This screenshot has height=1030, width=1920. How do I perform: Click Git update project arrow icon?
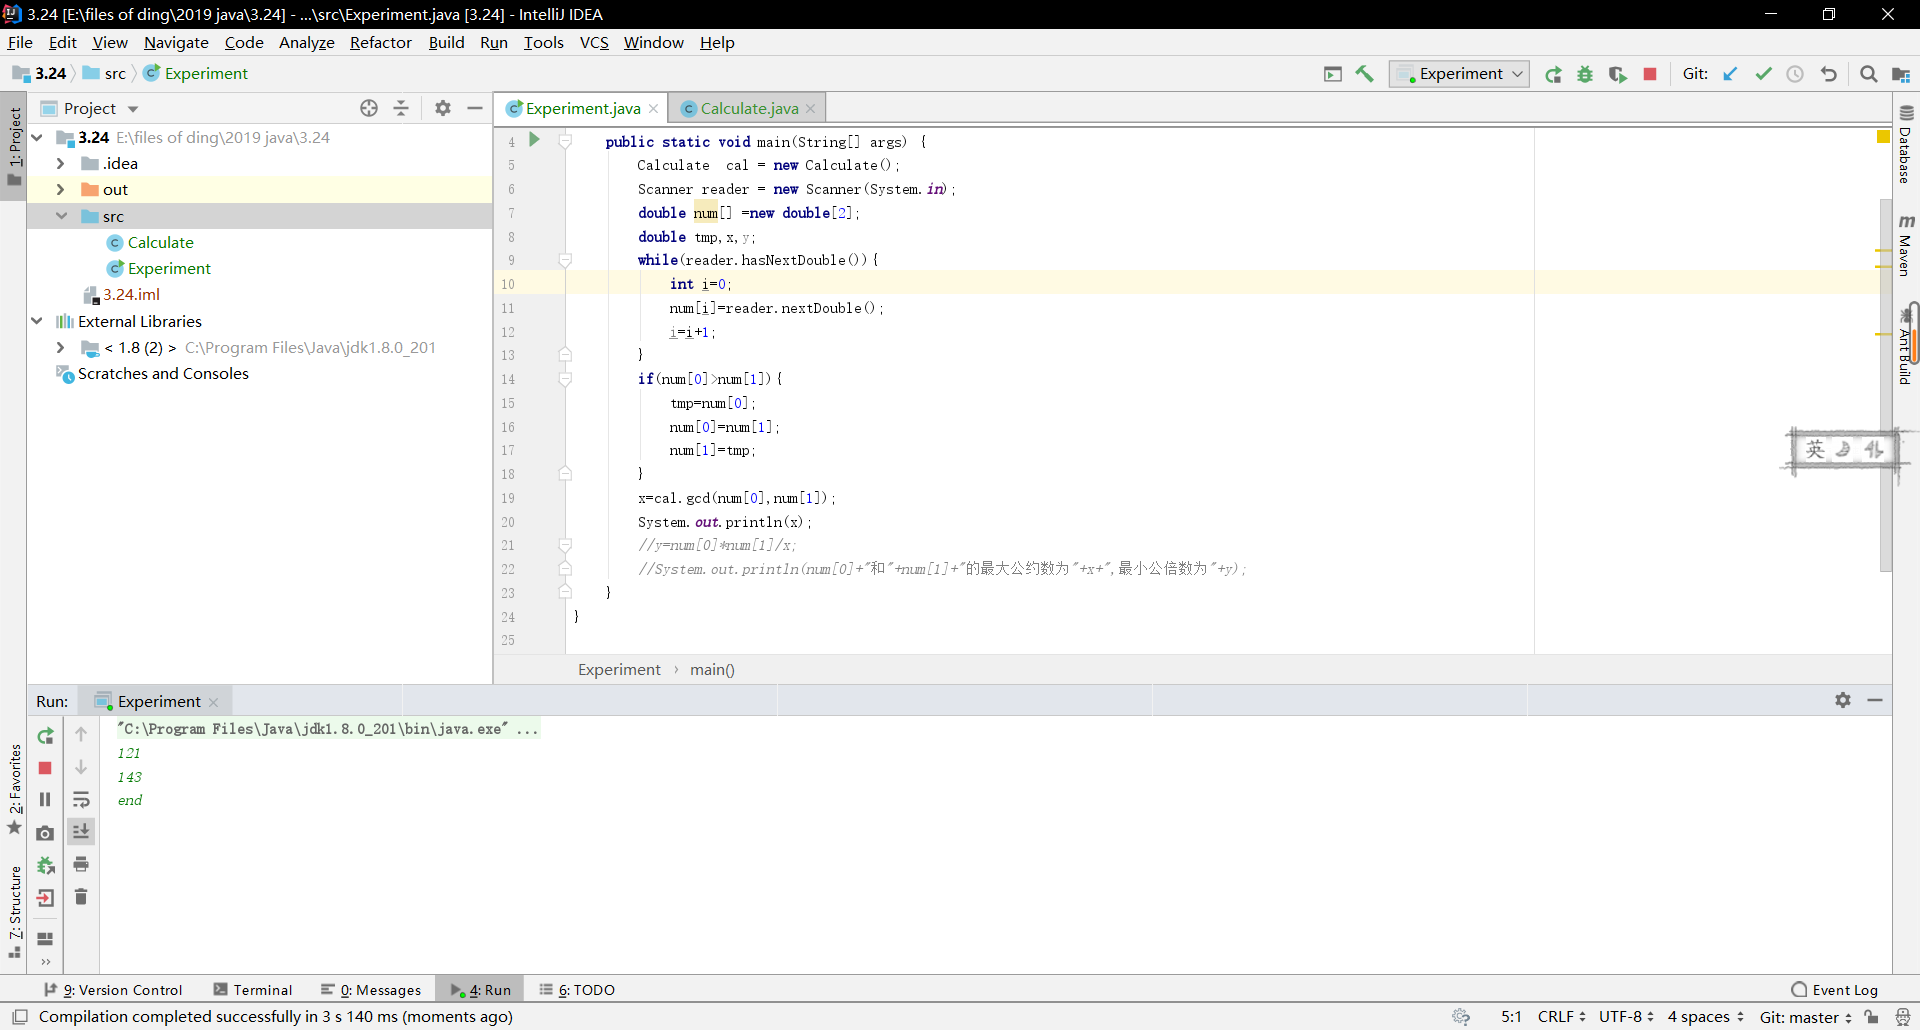coord(1730,74)
